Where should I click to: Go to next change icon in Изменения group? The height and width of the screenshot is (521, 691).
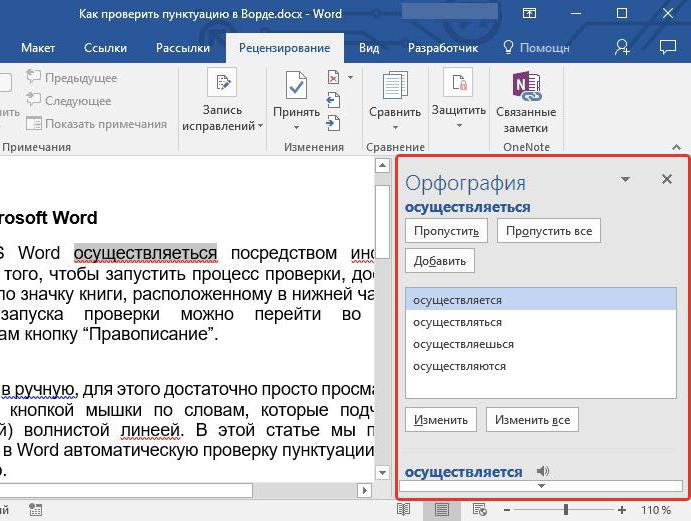click(334, 123)
